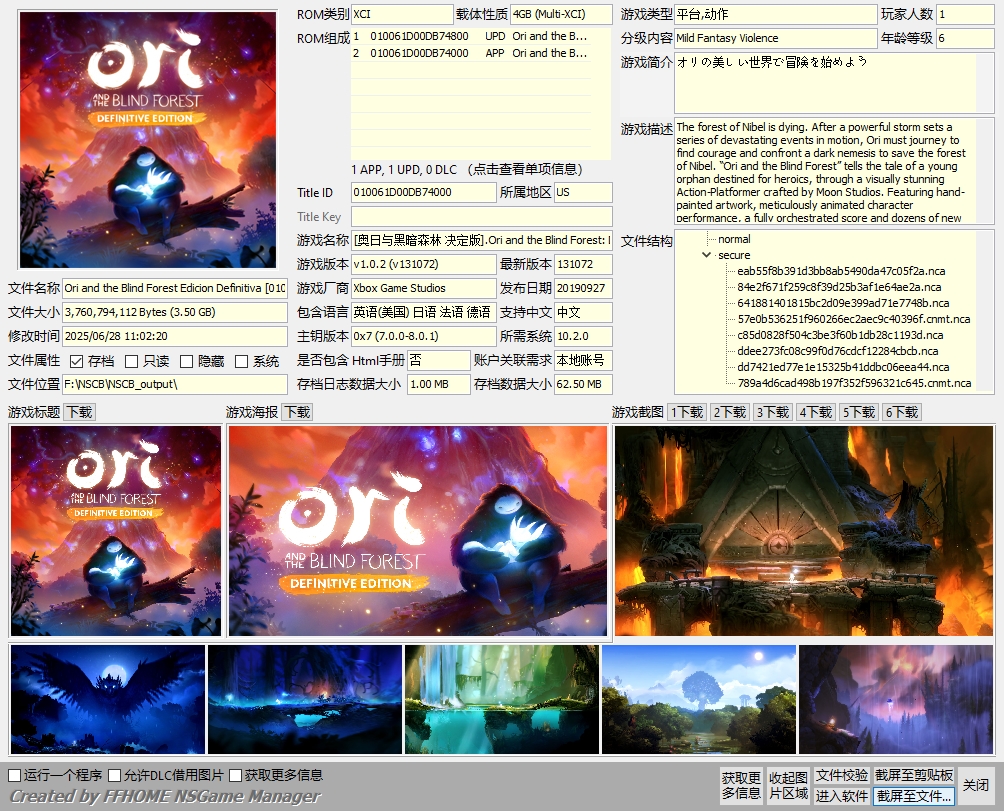Enable 获取更多信息 checkbox
The width and height of the screenshot is (1004, 811).
(x=235, y=775)
